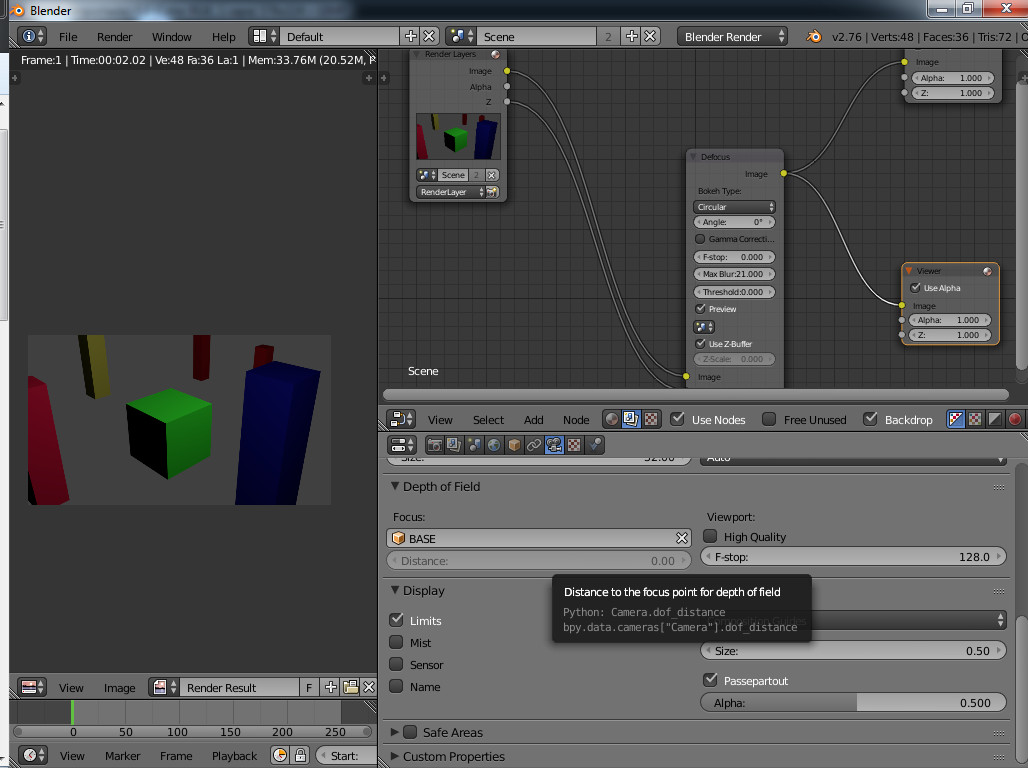This screenshot has height=768, width=1028.
Task: Toggle the timeline lock icon
Action: [x=300, y=755]
